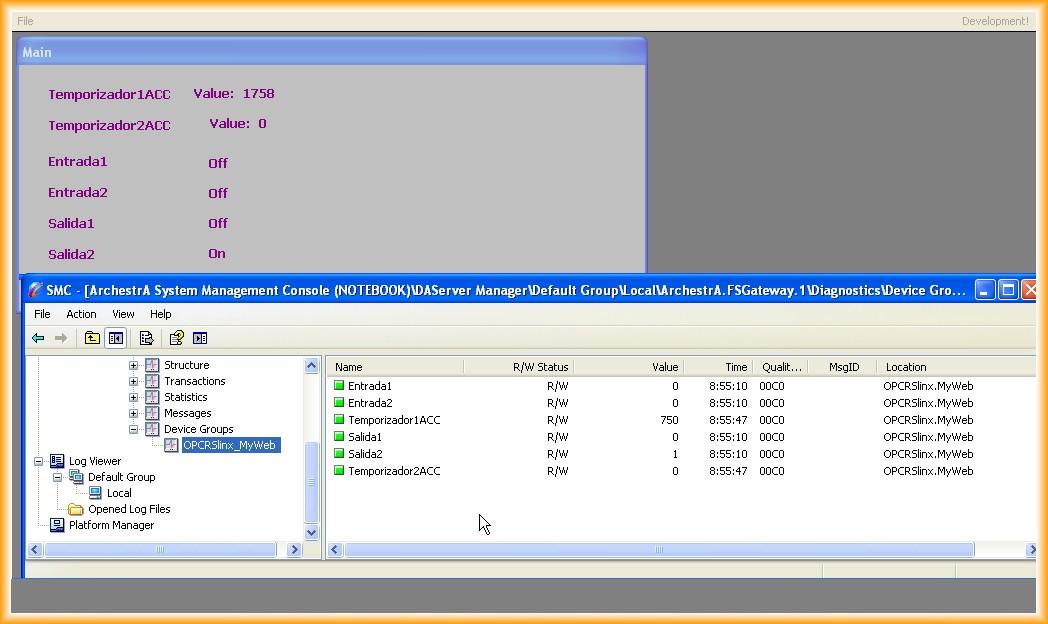The image size is (1048, 624).
Task: Toggle the Show/Hide Console Tree button
Action: 116,338
